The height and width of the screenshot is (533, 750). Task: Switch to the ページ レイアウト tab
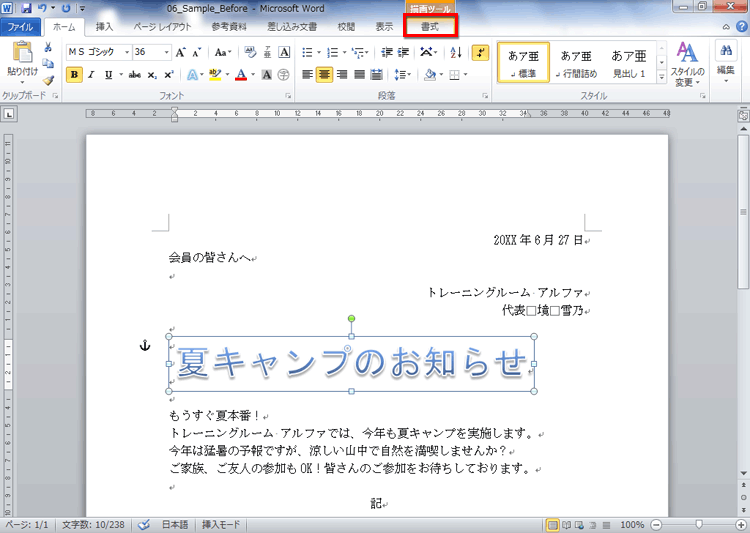(x=162, y=27)
